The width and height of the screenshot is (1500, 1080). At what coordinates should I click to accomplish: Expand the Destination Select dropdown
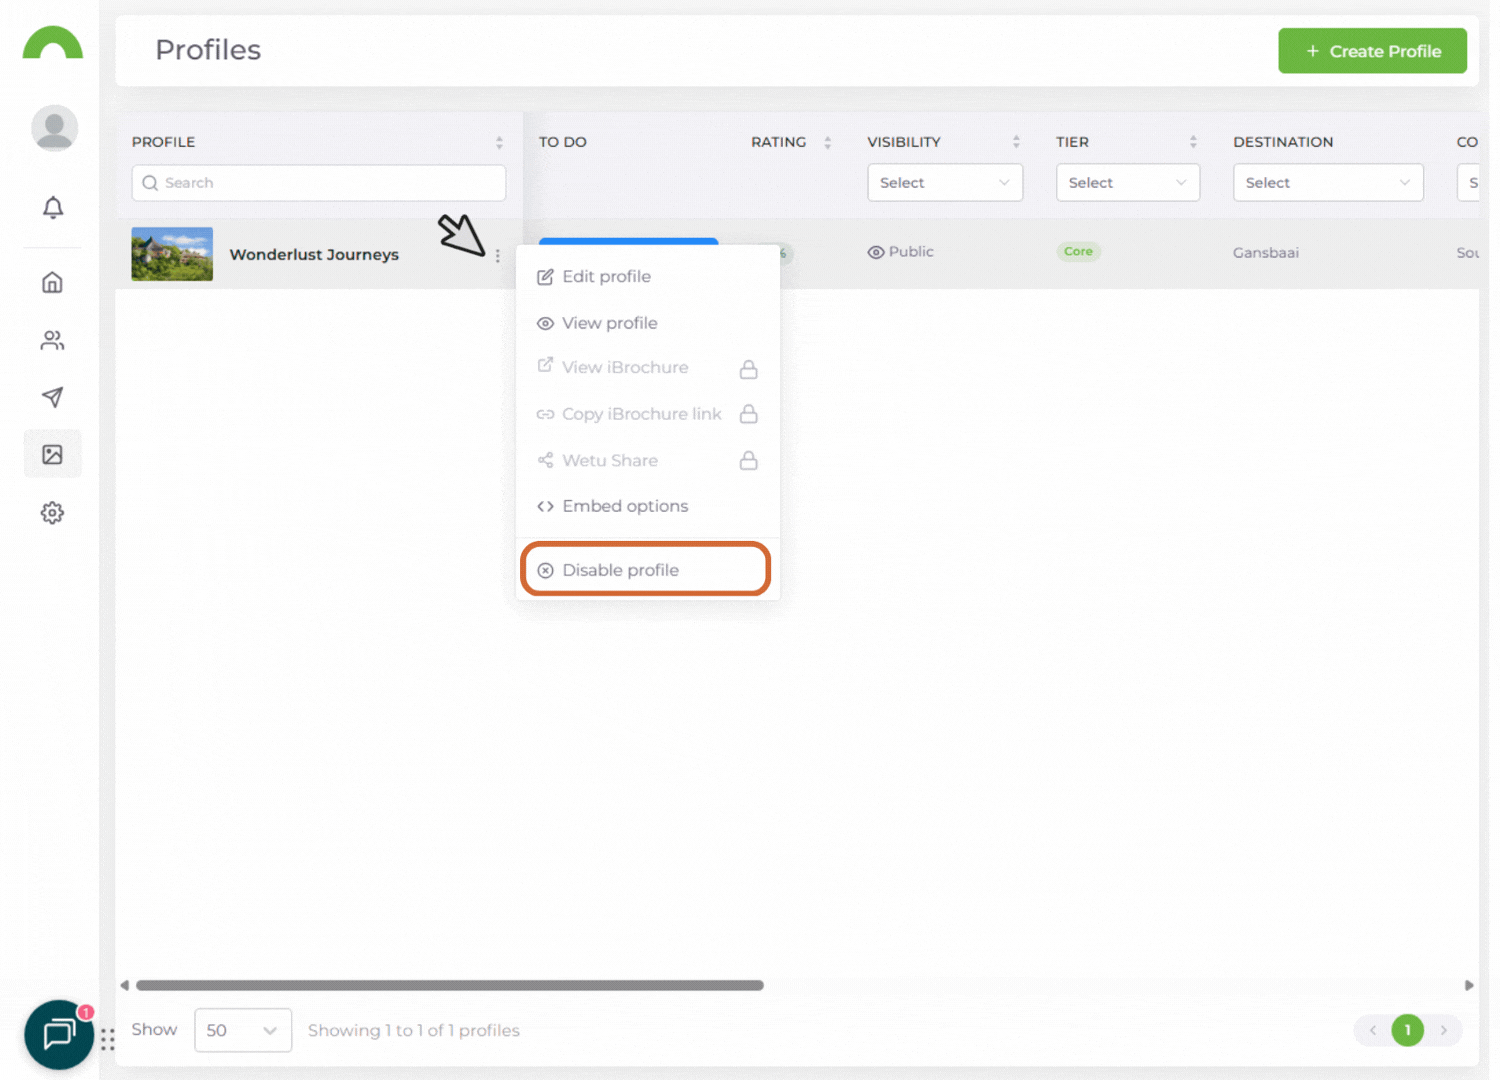[1327, 183]
